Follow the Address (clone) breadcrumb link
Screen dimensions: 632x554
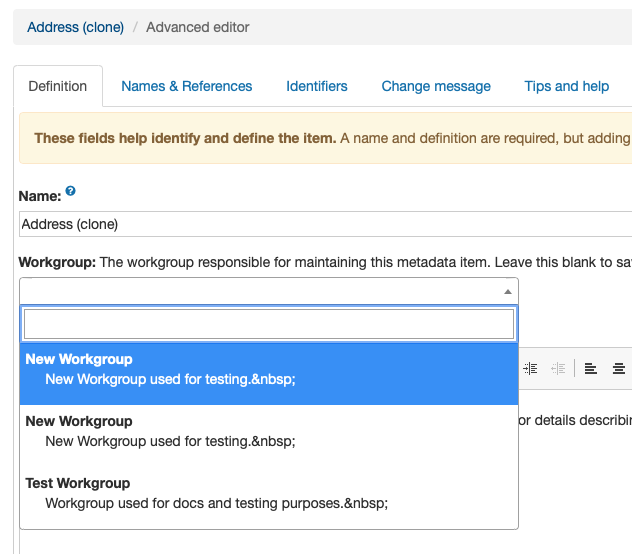pyautogui.click(x=75, y=27)
